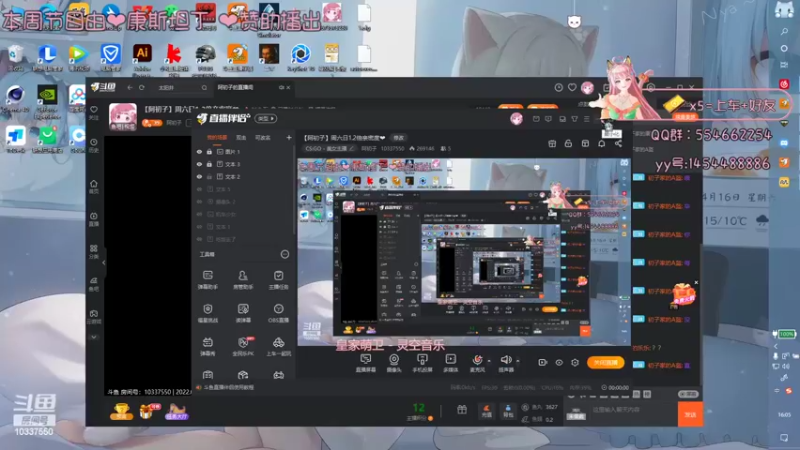800x450 pixels.
Task: Click the bell notification icon above preview
Action: pos(602,144)
